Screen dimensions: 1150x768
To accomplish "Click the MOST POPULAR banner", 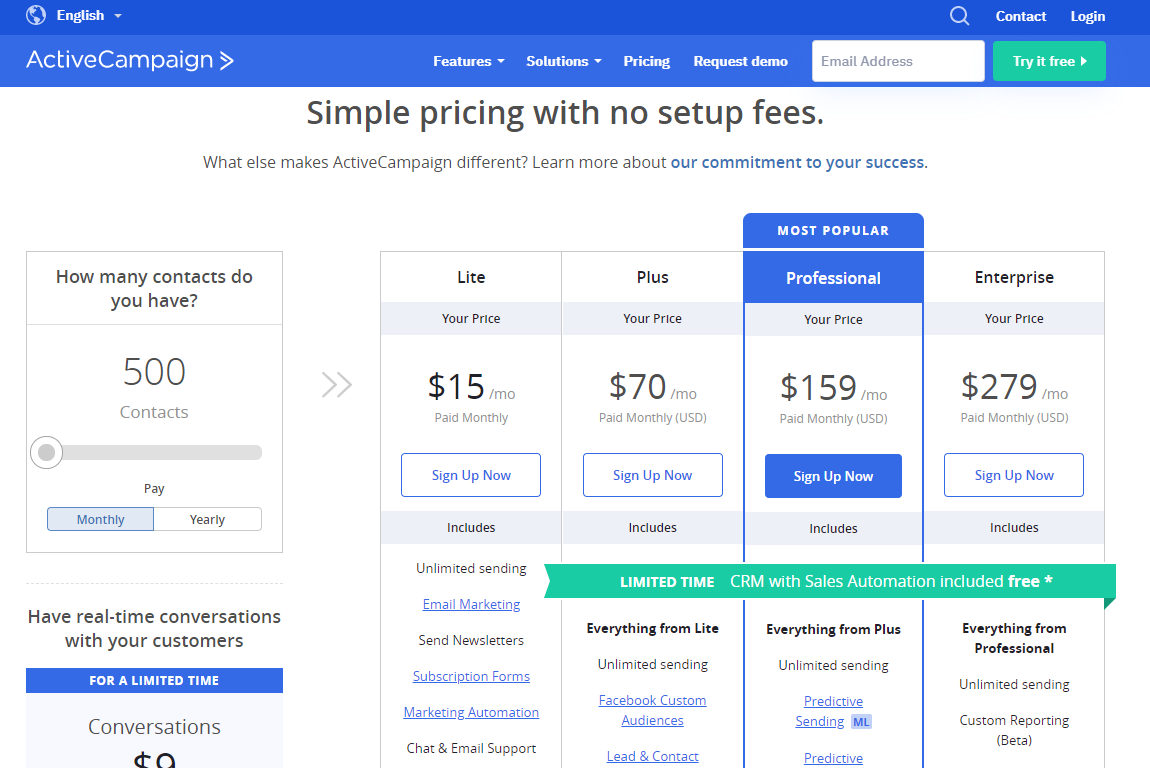I will point(833,230).
